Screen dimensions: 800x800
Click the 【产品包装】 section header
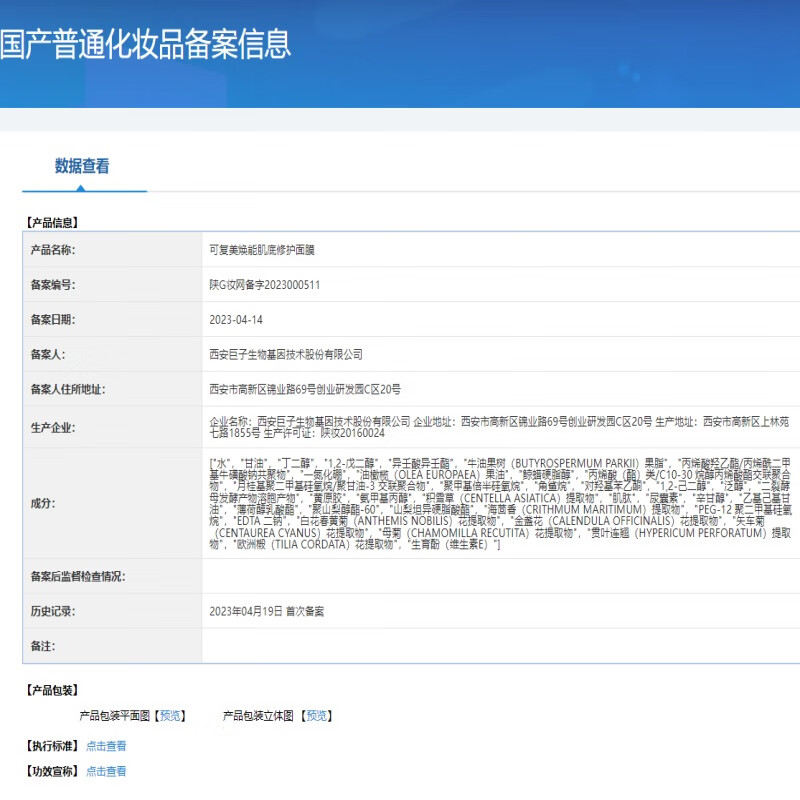pos(52,690)
